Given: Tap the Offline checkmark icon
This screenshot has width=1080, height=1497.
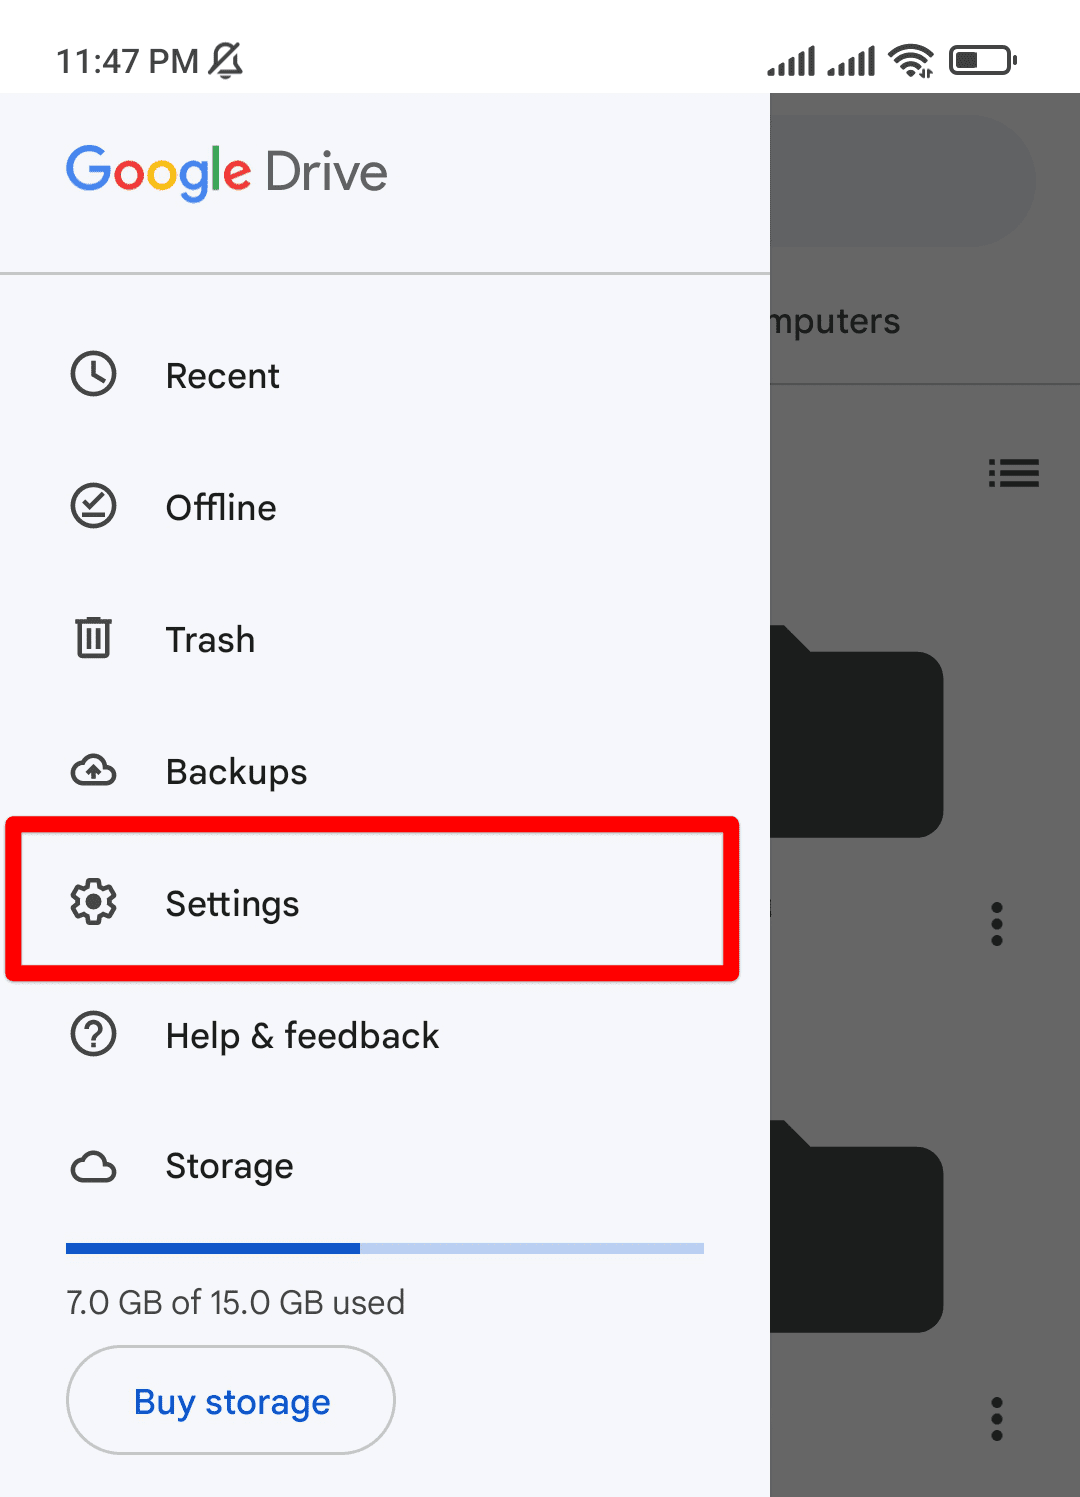Looking at the screenshot, I should 93,506.
